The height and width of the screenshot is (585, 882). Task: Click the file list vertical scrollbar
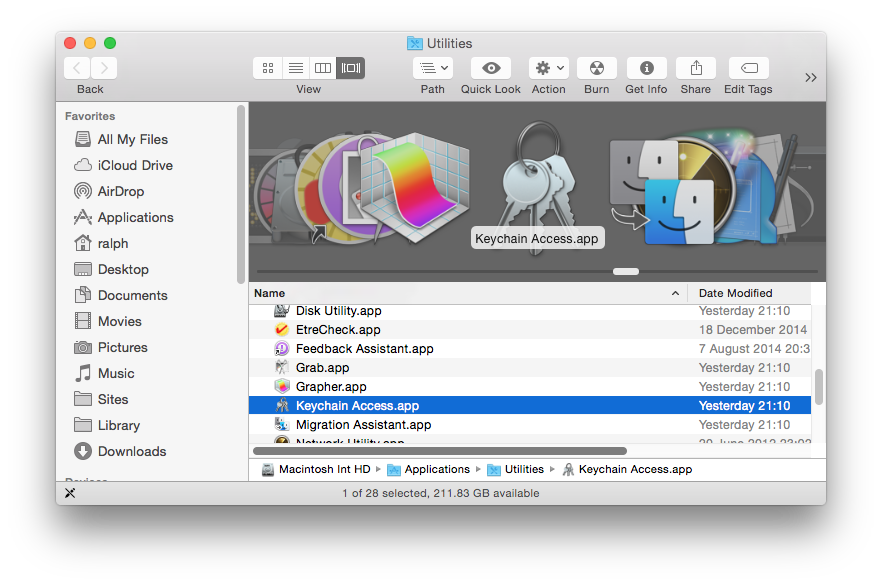pyautogui.click(x=818, y=386)
